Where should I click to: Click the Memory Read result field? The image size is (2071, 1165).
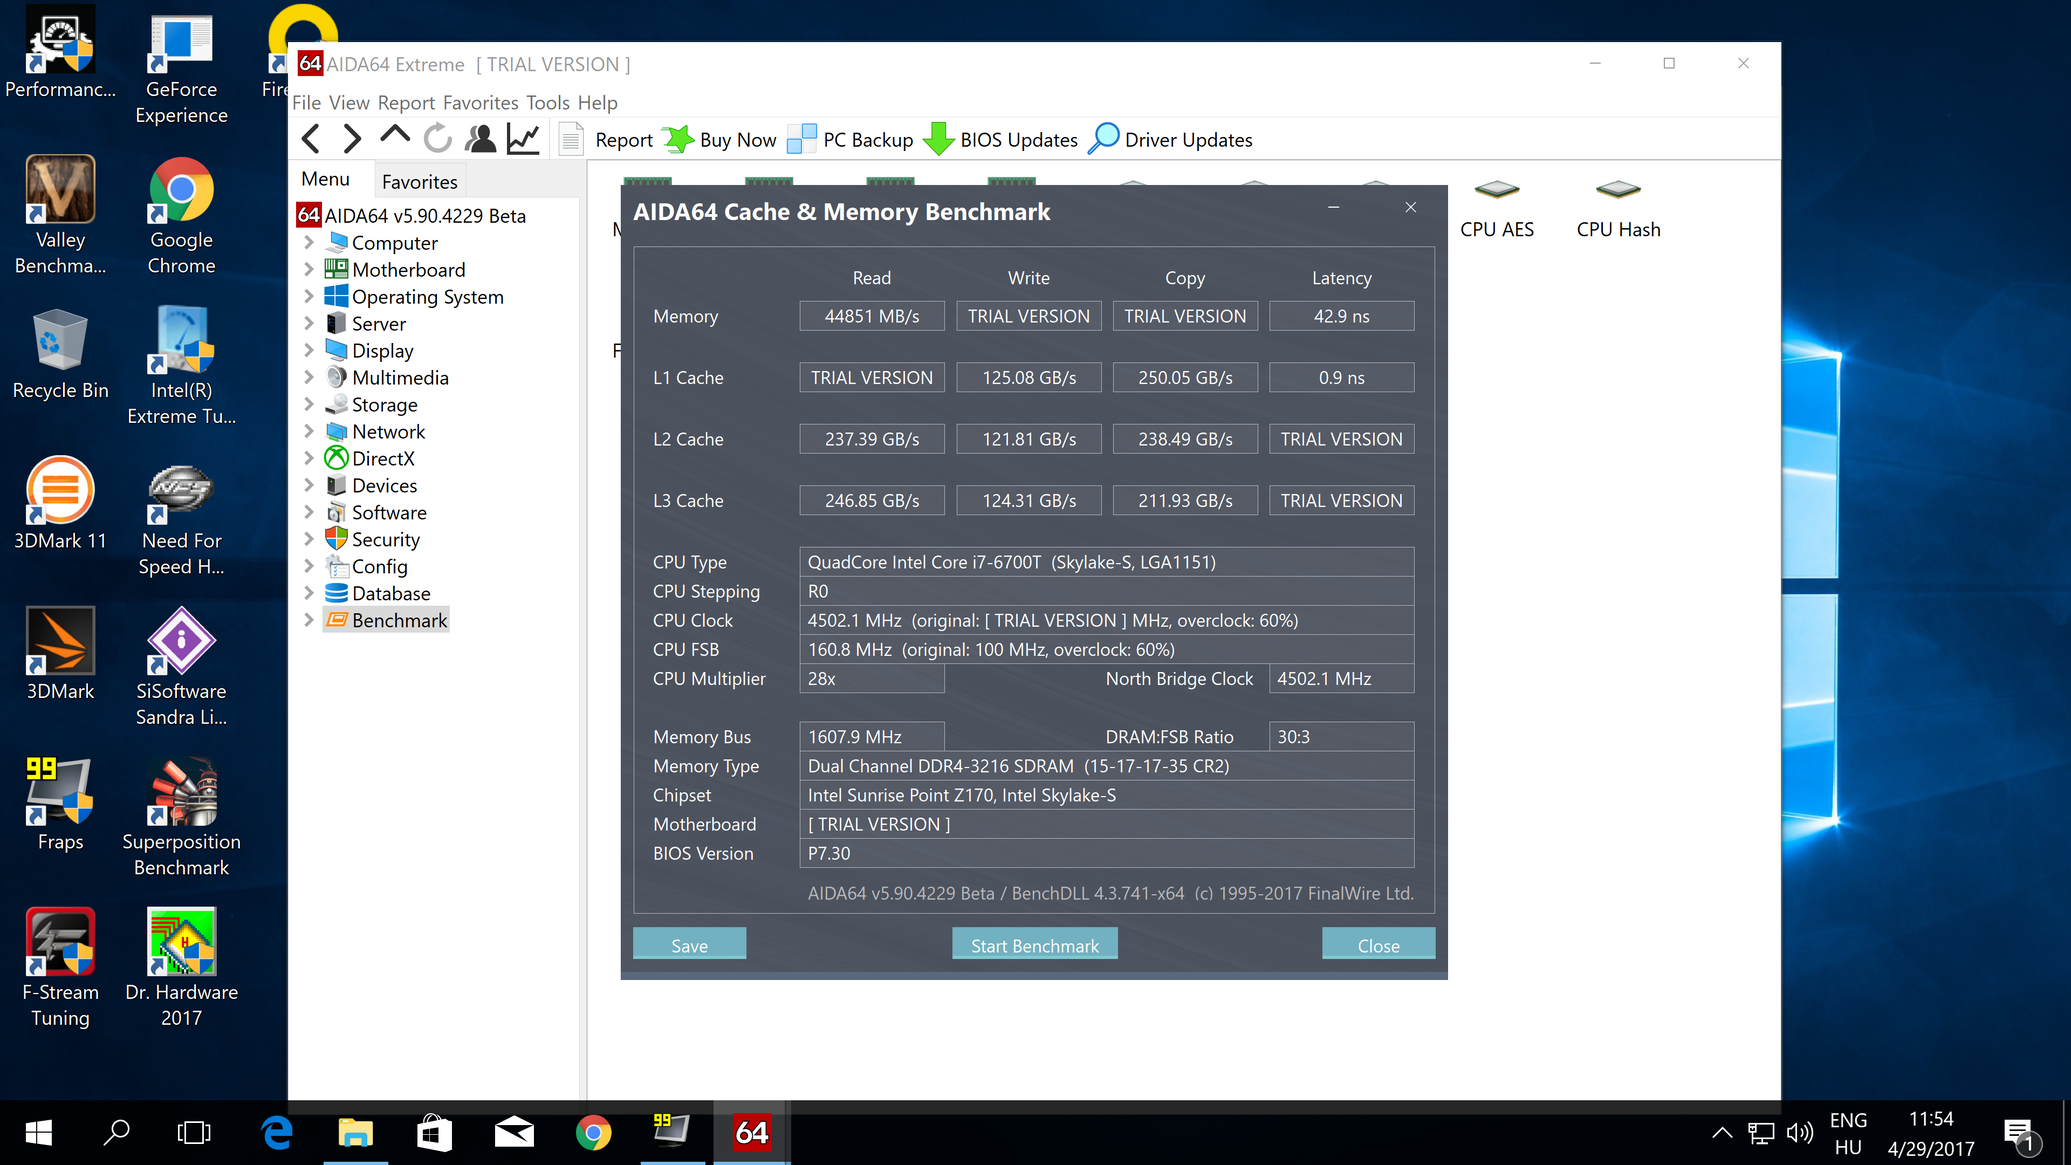(x=871, y=316)
